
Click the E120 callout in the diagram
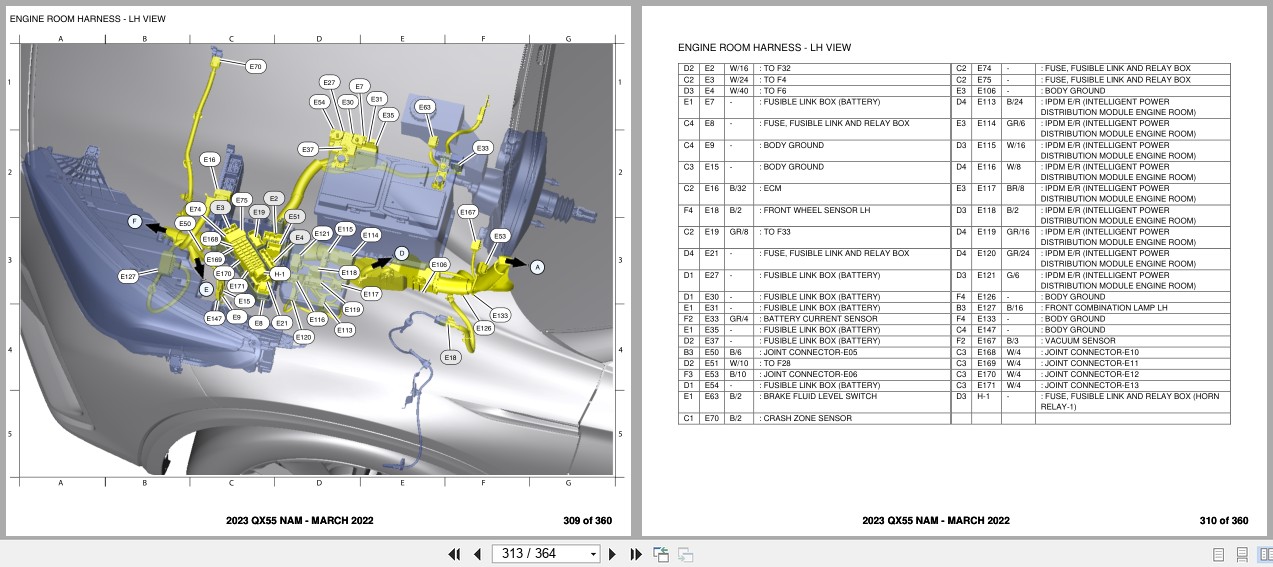[x=304, y=337]
